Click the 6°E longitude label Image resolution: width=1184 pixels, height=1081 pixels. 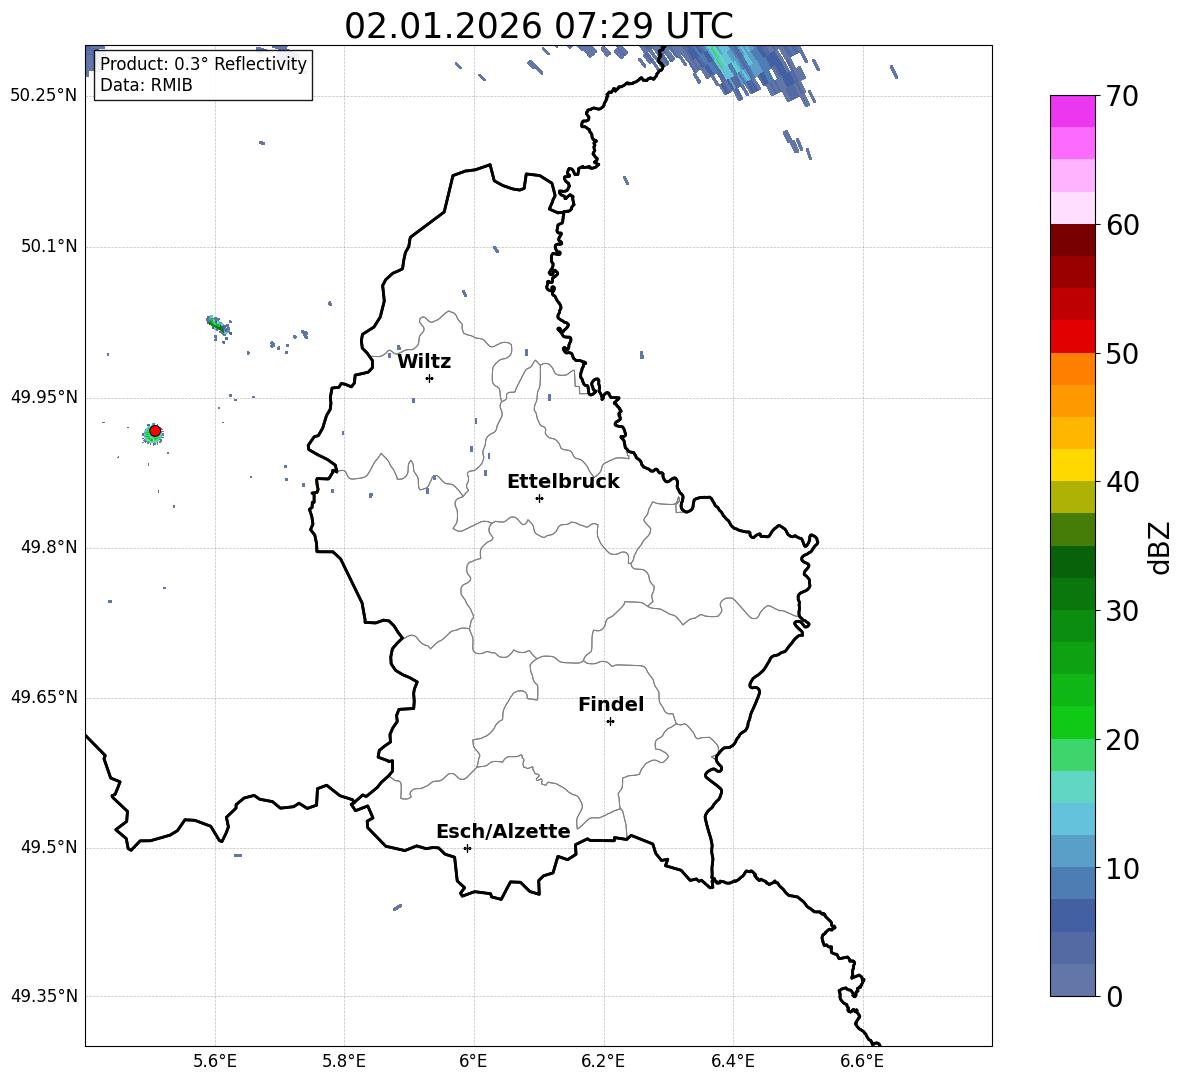coord(473,1062)
